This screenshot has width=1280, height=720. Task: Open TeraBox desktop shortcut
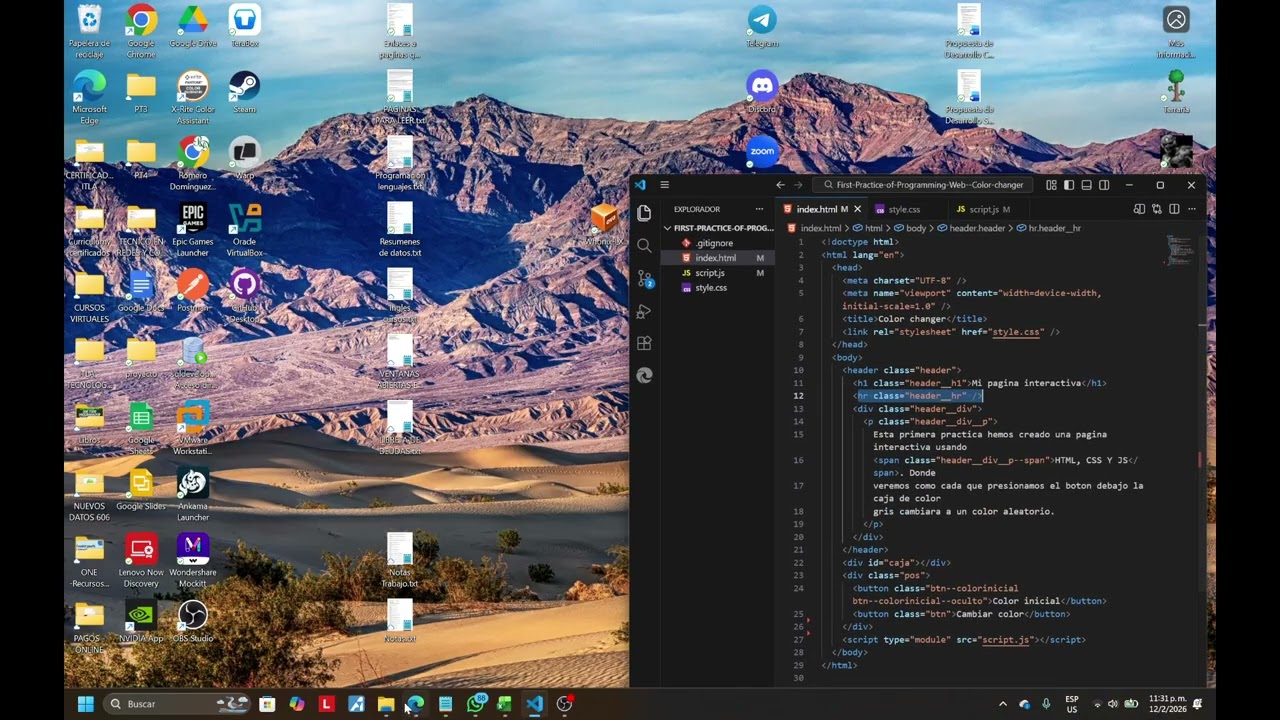245,26
